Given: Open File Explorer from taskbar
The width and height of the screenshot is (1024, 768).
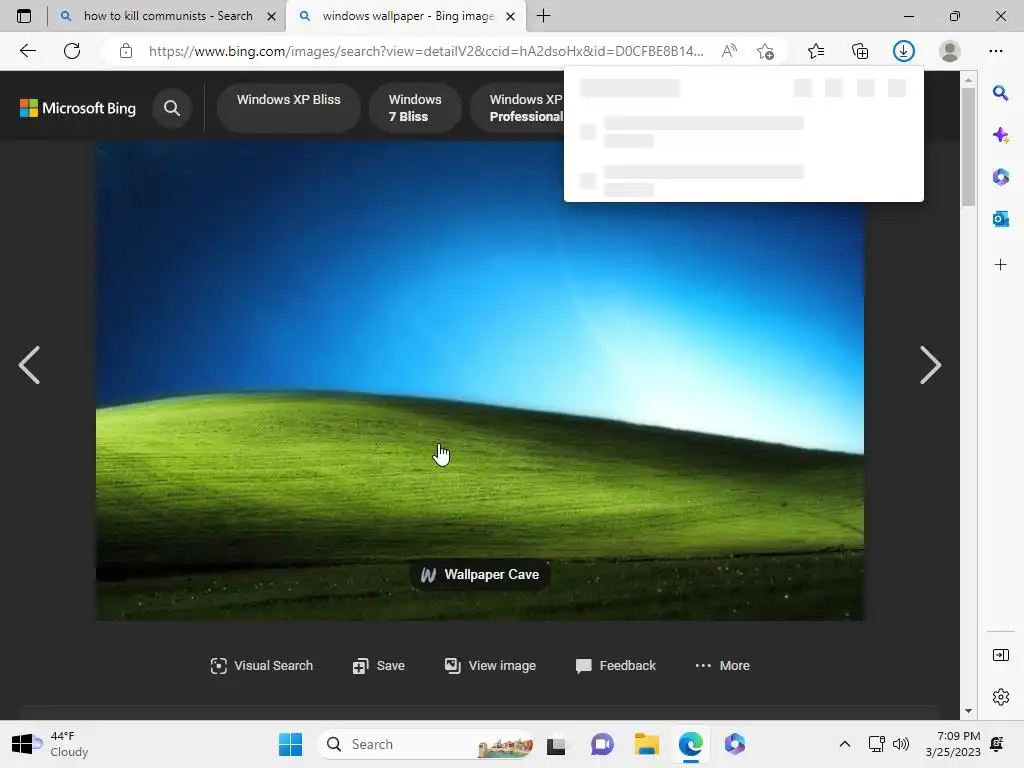Looking at the screenshot, I should click(647, 744).
